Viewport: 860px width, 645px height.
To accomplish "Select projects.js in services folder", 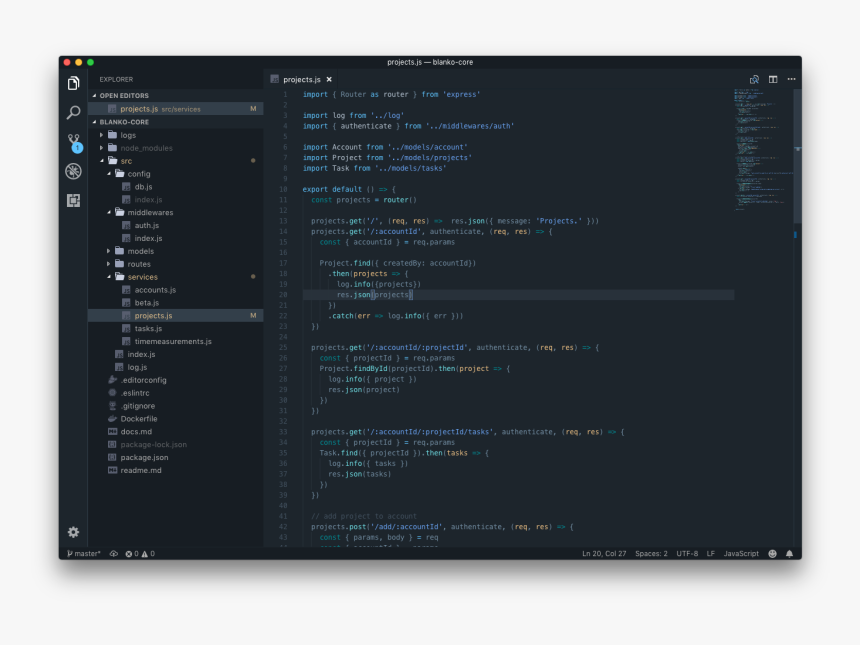I will coord(176,315).
